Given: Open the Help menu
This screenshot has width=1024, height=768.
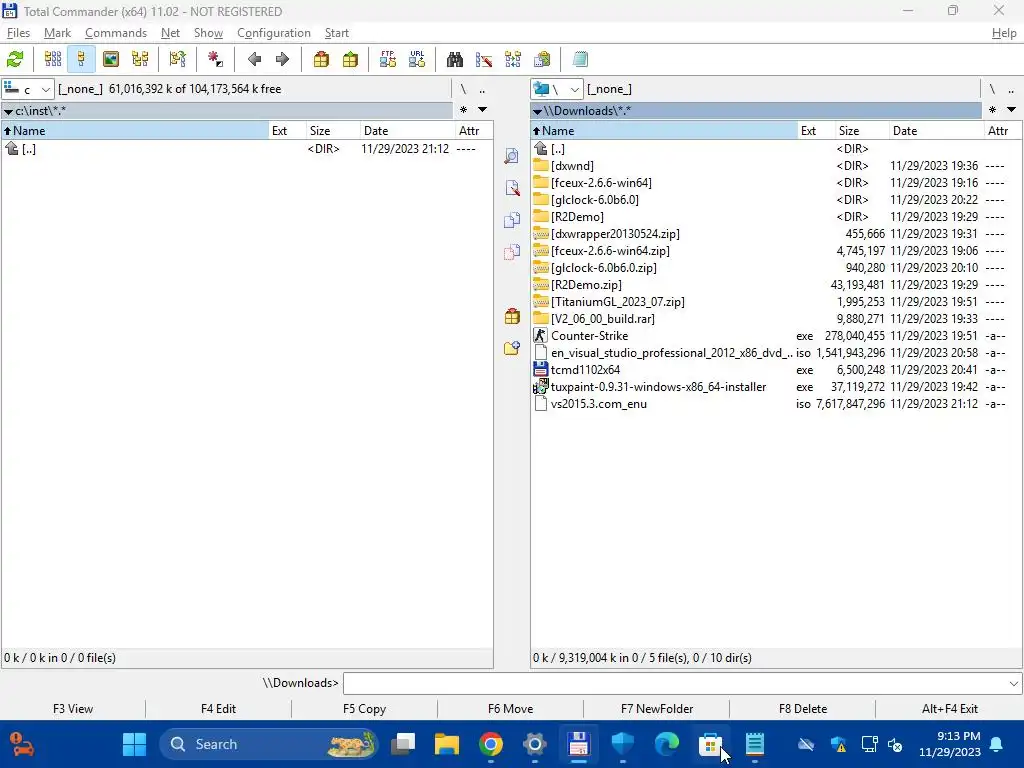Looking at the screenshot, I should click(x=1004, y=33).
